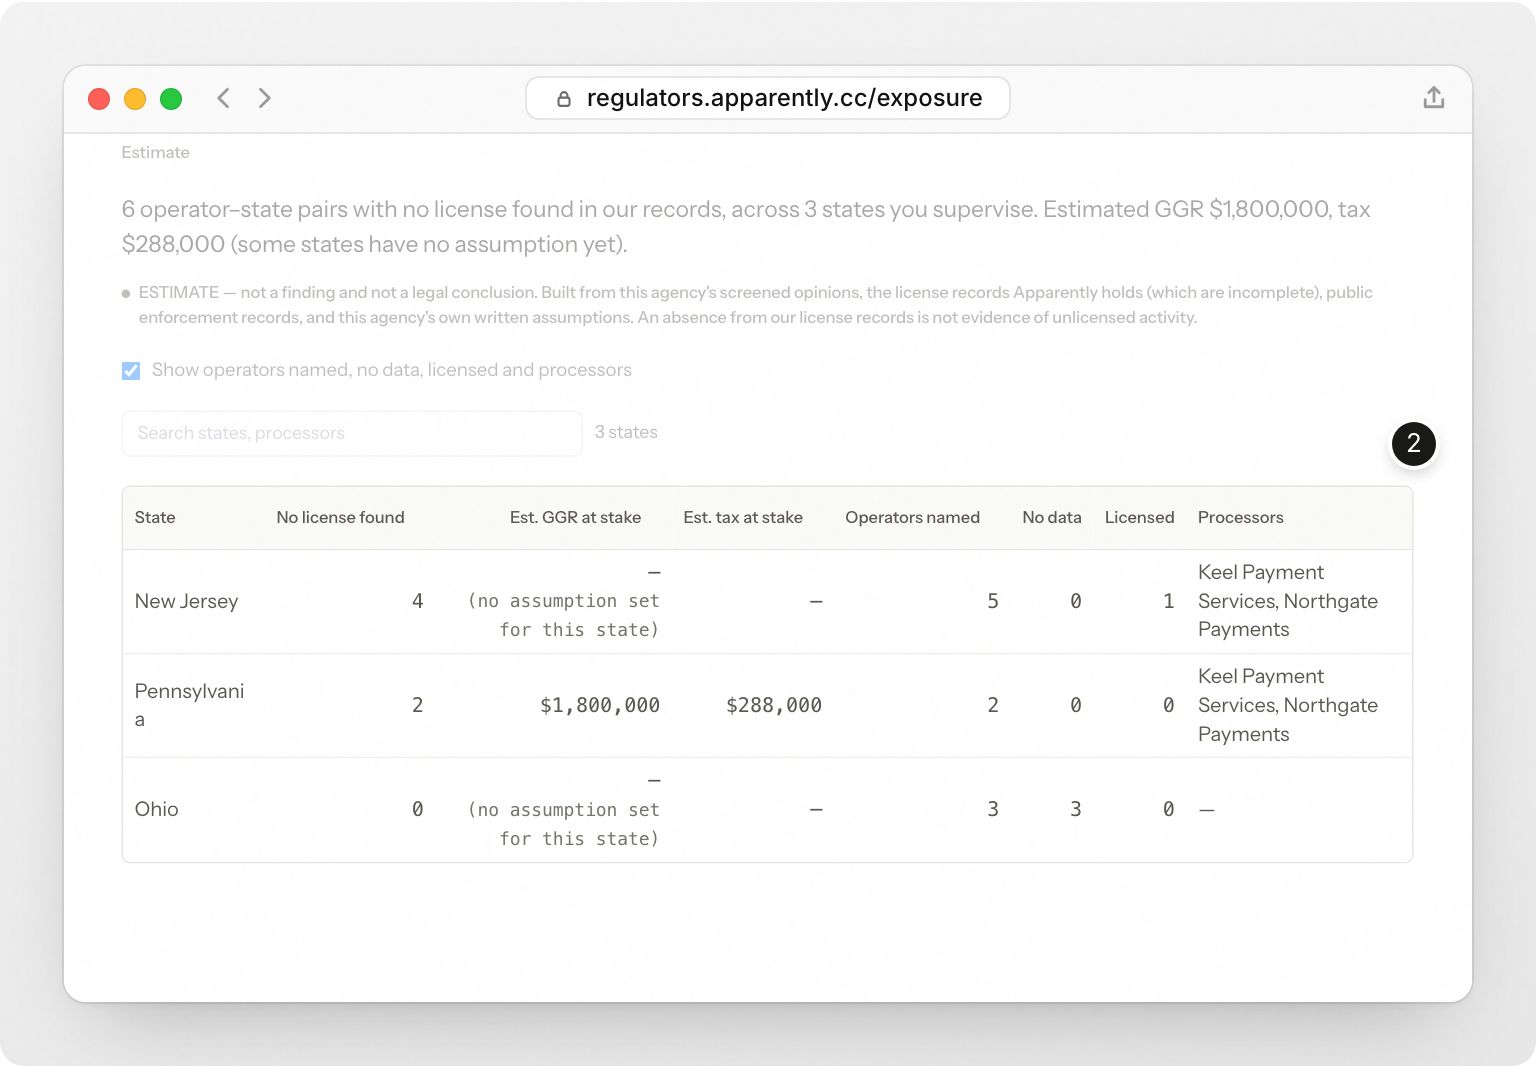
Task: Click New Jersey's licensed count 1
Action: [x=1168, y=601]
